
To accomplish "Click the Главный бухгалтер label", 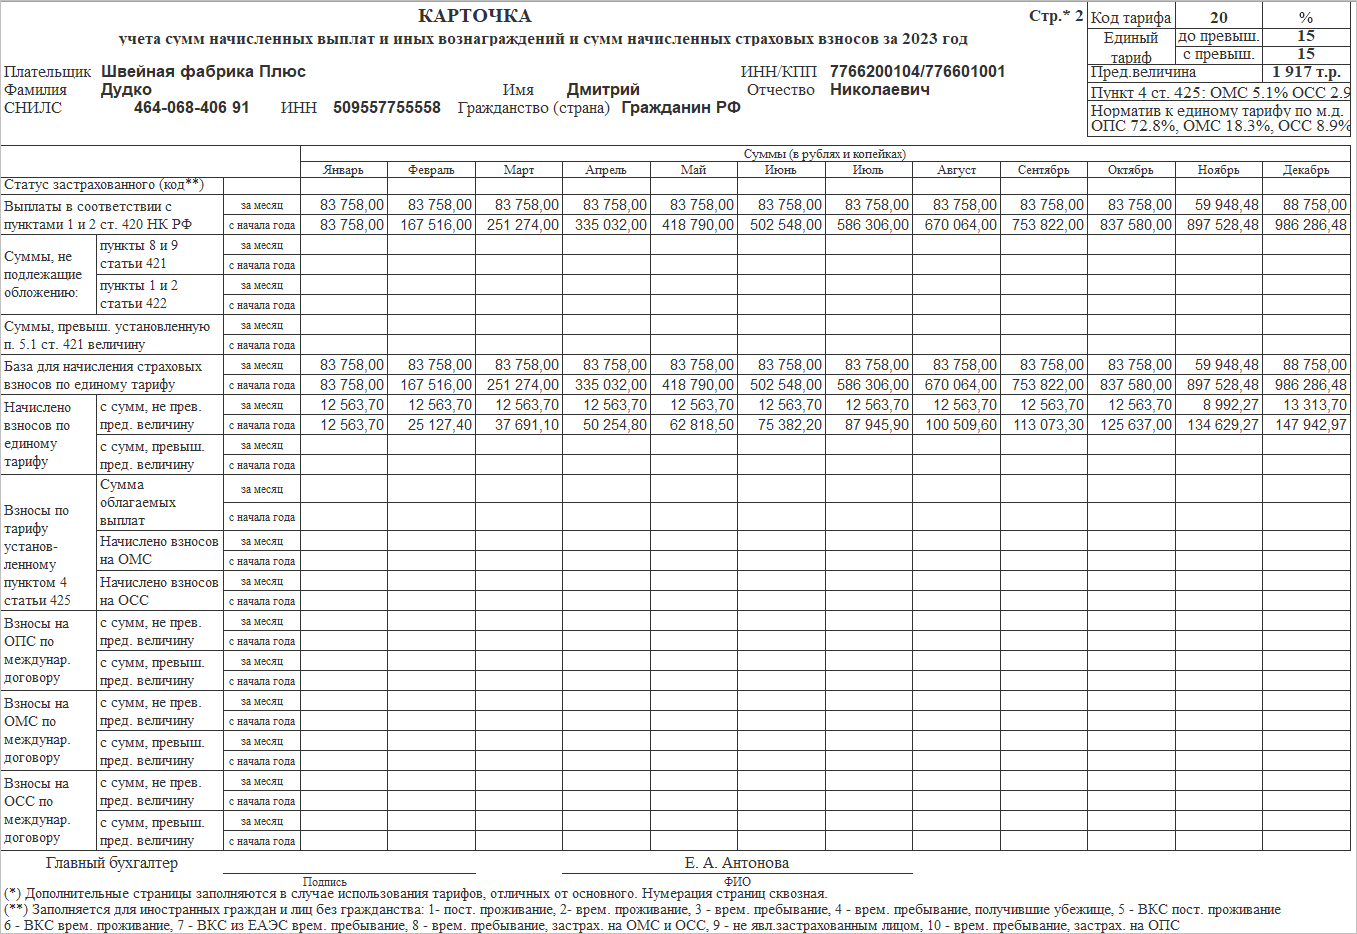I will coord(112,863).
